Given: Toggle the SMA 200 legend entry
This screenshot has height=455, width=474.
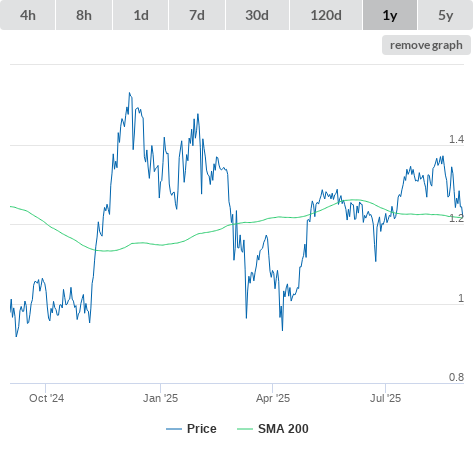Looking at the screenshot, I should click(273, 429).
